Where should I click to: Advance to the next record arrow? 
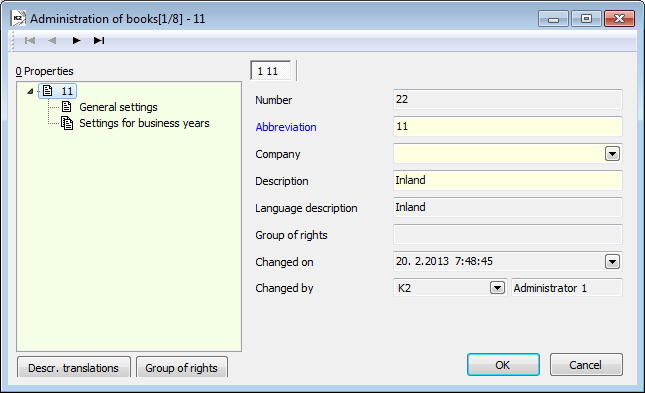[77, 40]
